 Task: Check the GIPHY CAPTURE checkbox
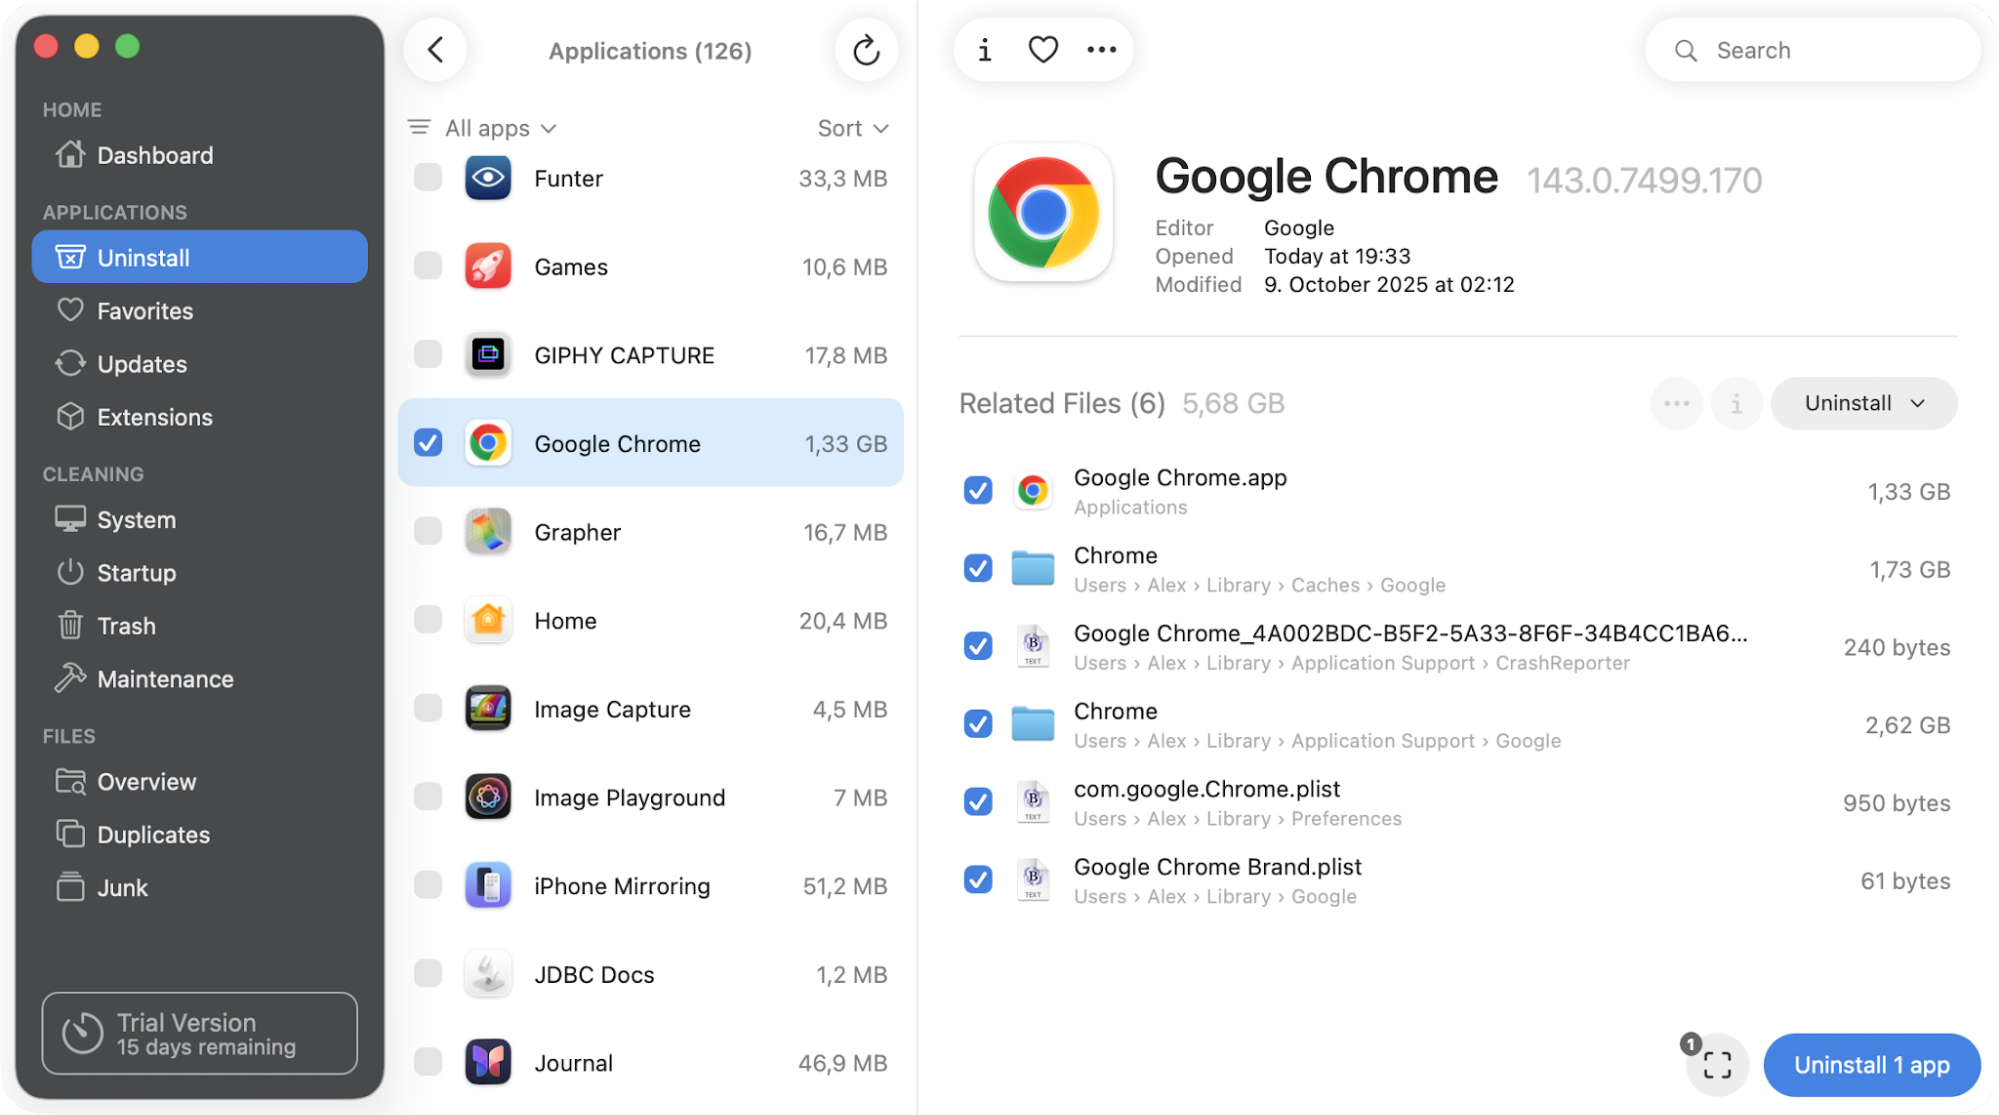428,355
